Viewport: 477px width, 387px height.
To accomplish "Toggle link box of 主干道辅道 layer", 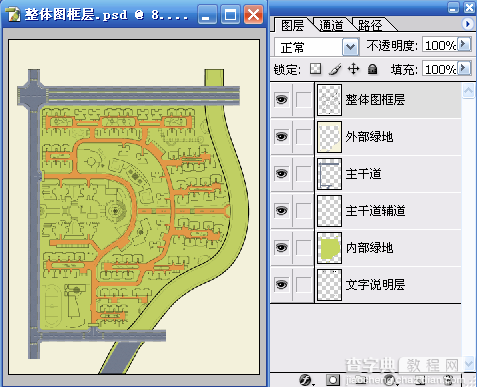I will point(303,211).
